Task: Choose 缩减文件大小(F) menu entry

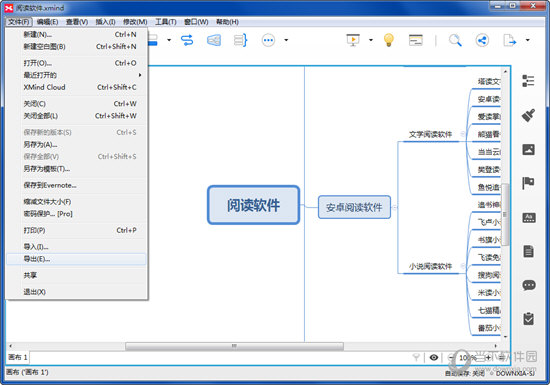Action: (x=76, y=202)
